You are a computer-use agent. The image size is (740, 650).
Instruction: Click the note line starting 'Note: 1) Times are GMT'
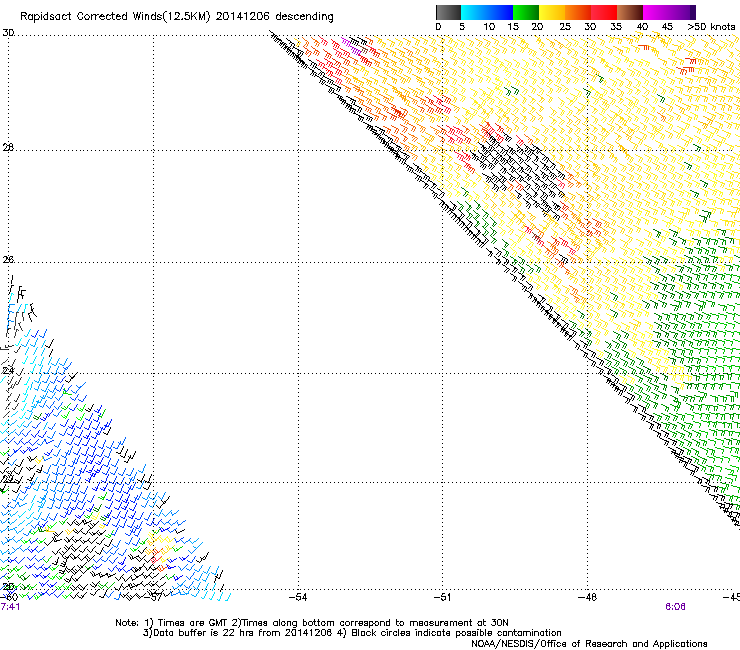pos(312,623)
